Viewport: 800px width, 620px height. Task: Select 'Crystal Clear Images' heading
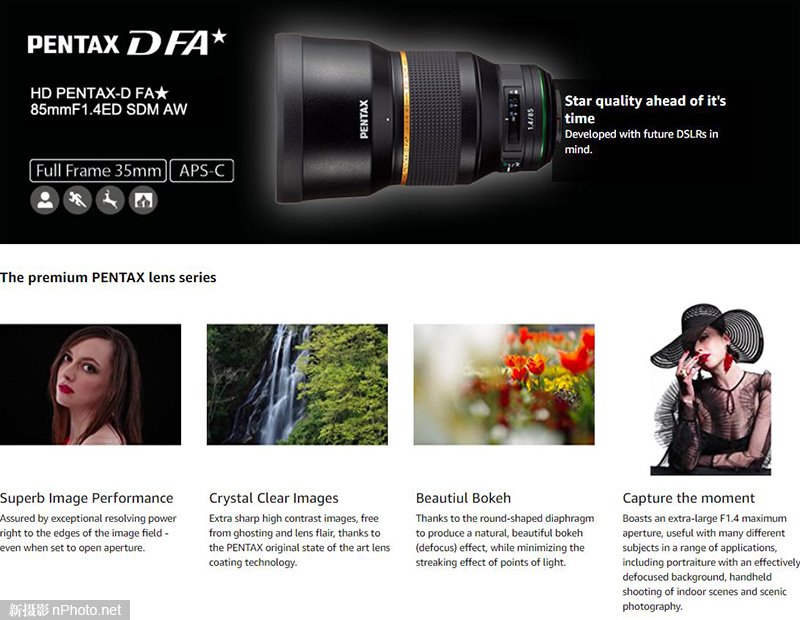pos(273,498)
